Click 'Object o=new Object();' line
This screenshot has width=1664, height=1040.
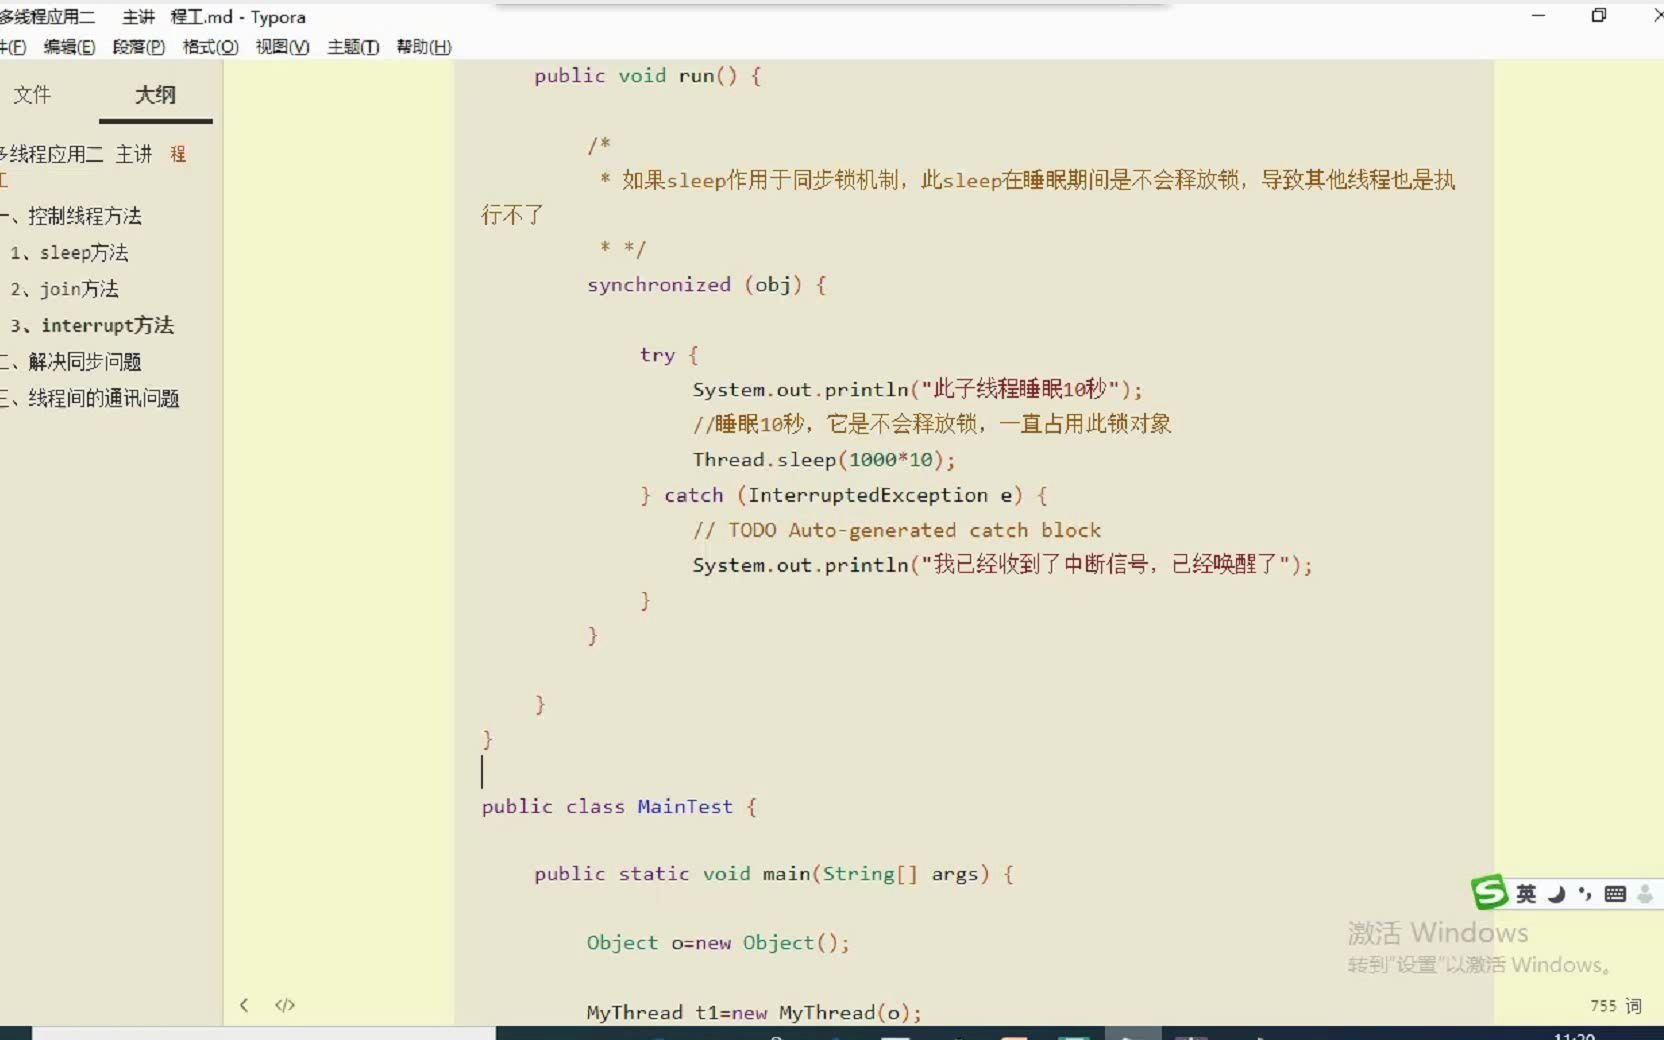click(x=718, y=943)
